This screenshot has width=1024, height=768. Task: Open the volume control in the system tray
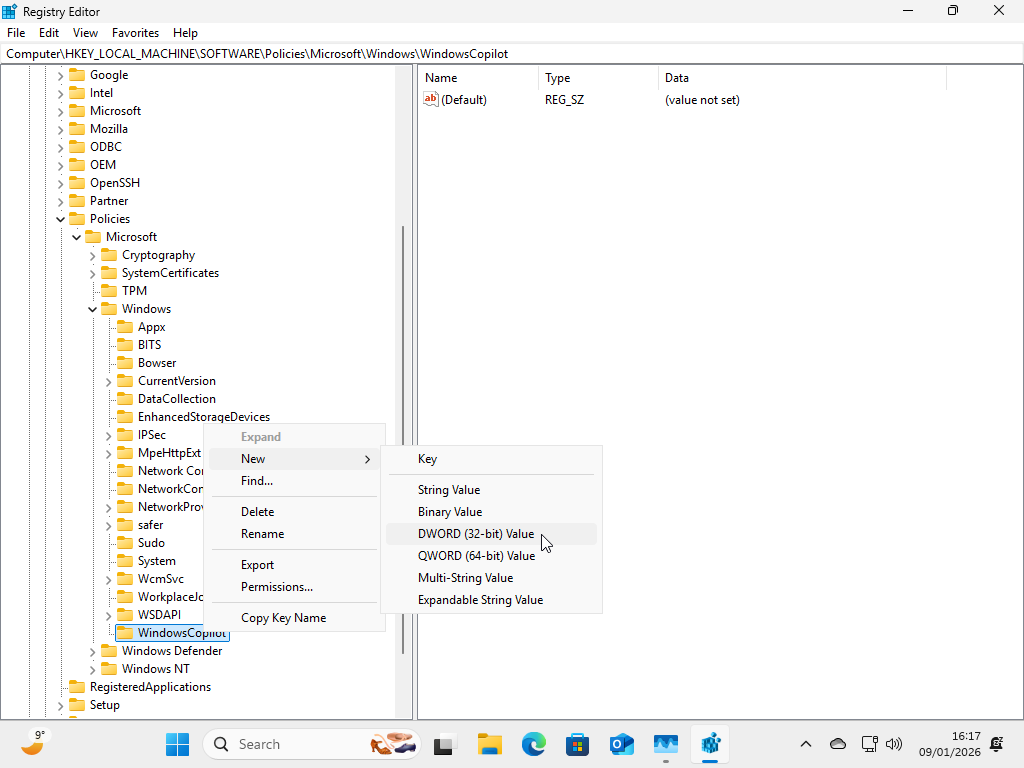[x=893, y=744]
